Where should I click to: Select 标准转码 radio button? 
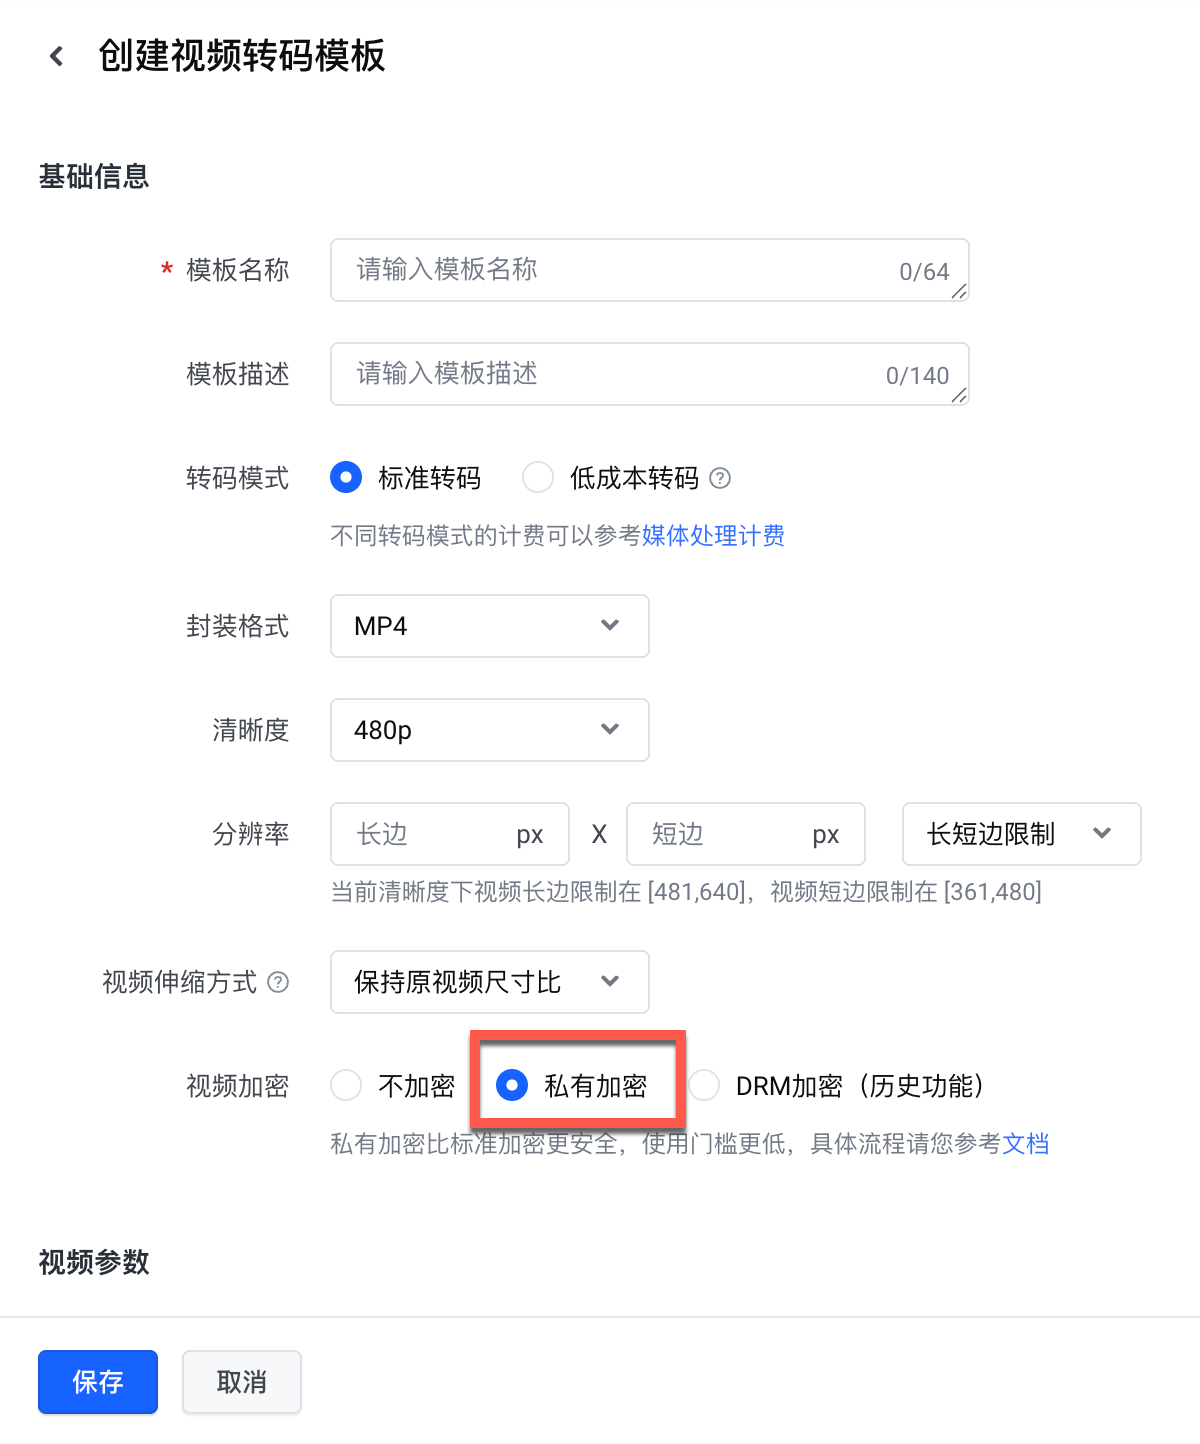click(x=346, y=478)
